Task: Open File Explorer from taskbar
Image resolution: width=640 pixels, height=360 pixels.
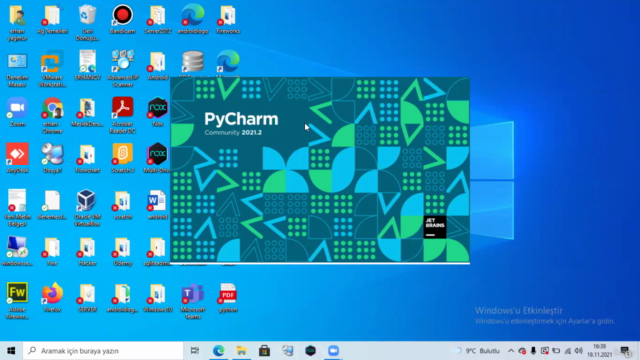Action: [x=241, y=351]
